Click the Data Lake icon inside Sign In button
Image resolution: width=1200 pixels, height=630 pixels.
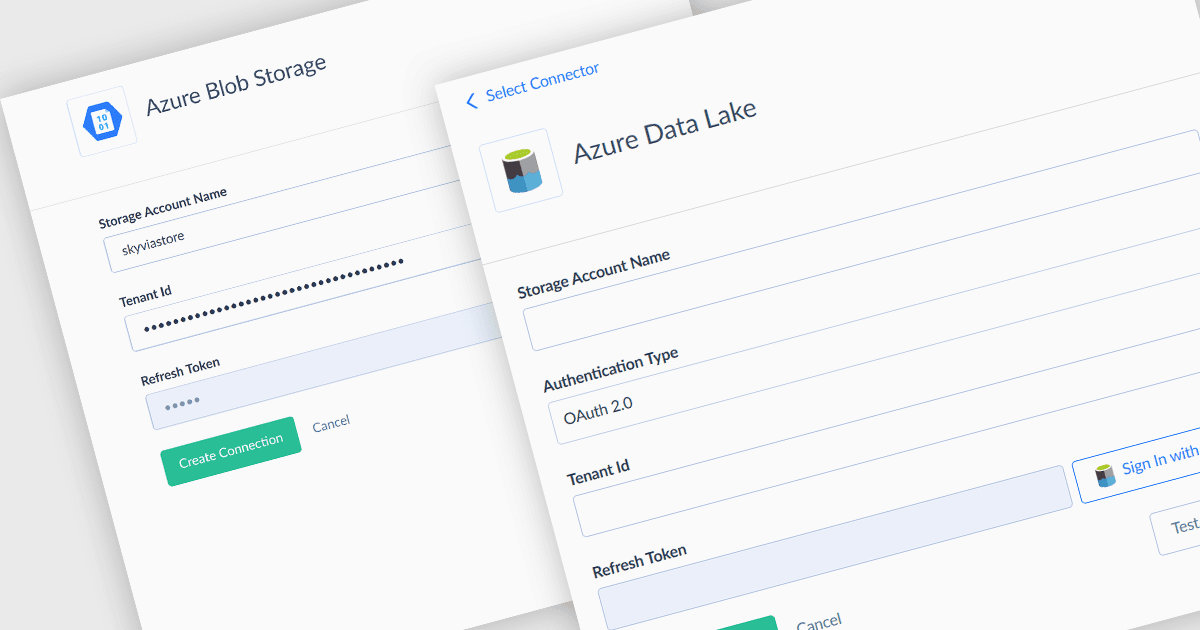[1105, 473]
